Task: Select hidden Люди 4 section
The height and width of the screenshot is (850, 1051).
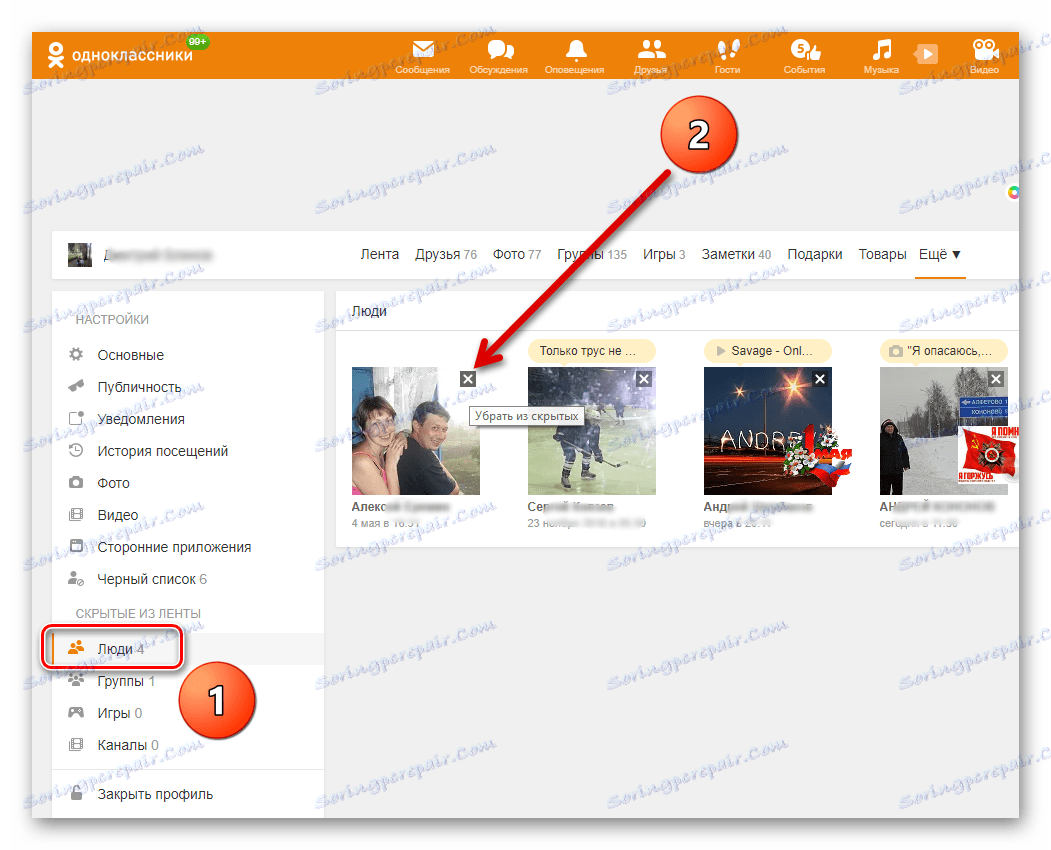Action: [188, 649]
